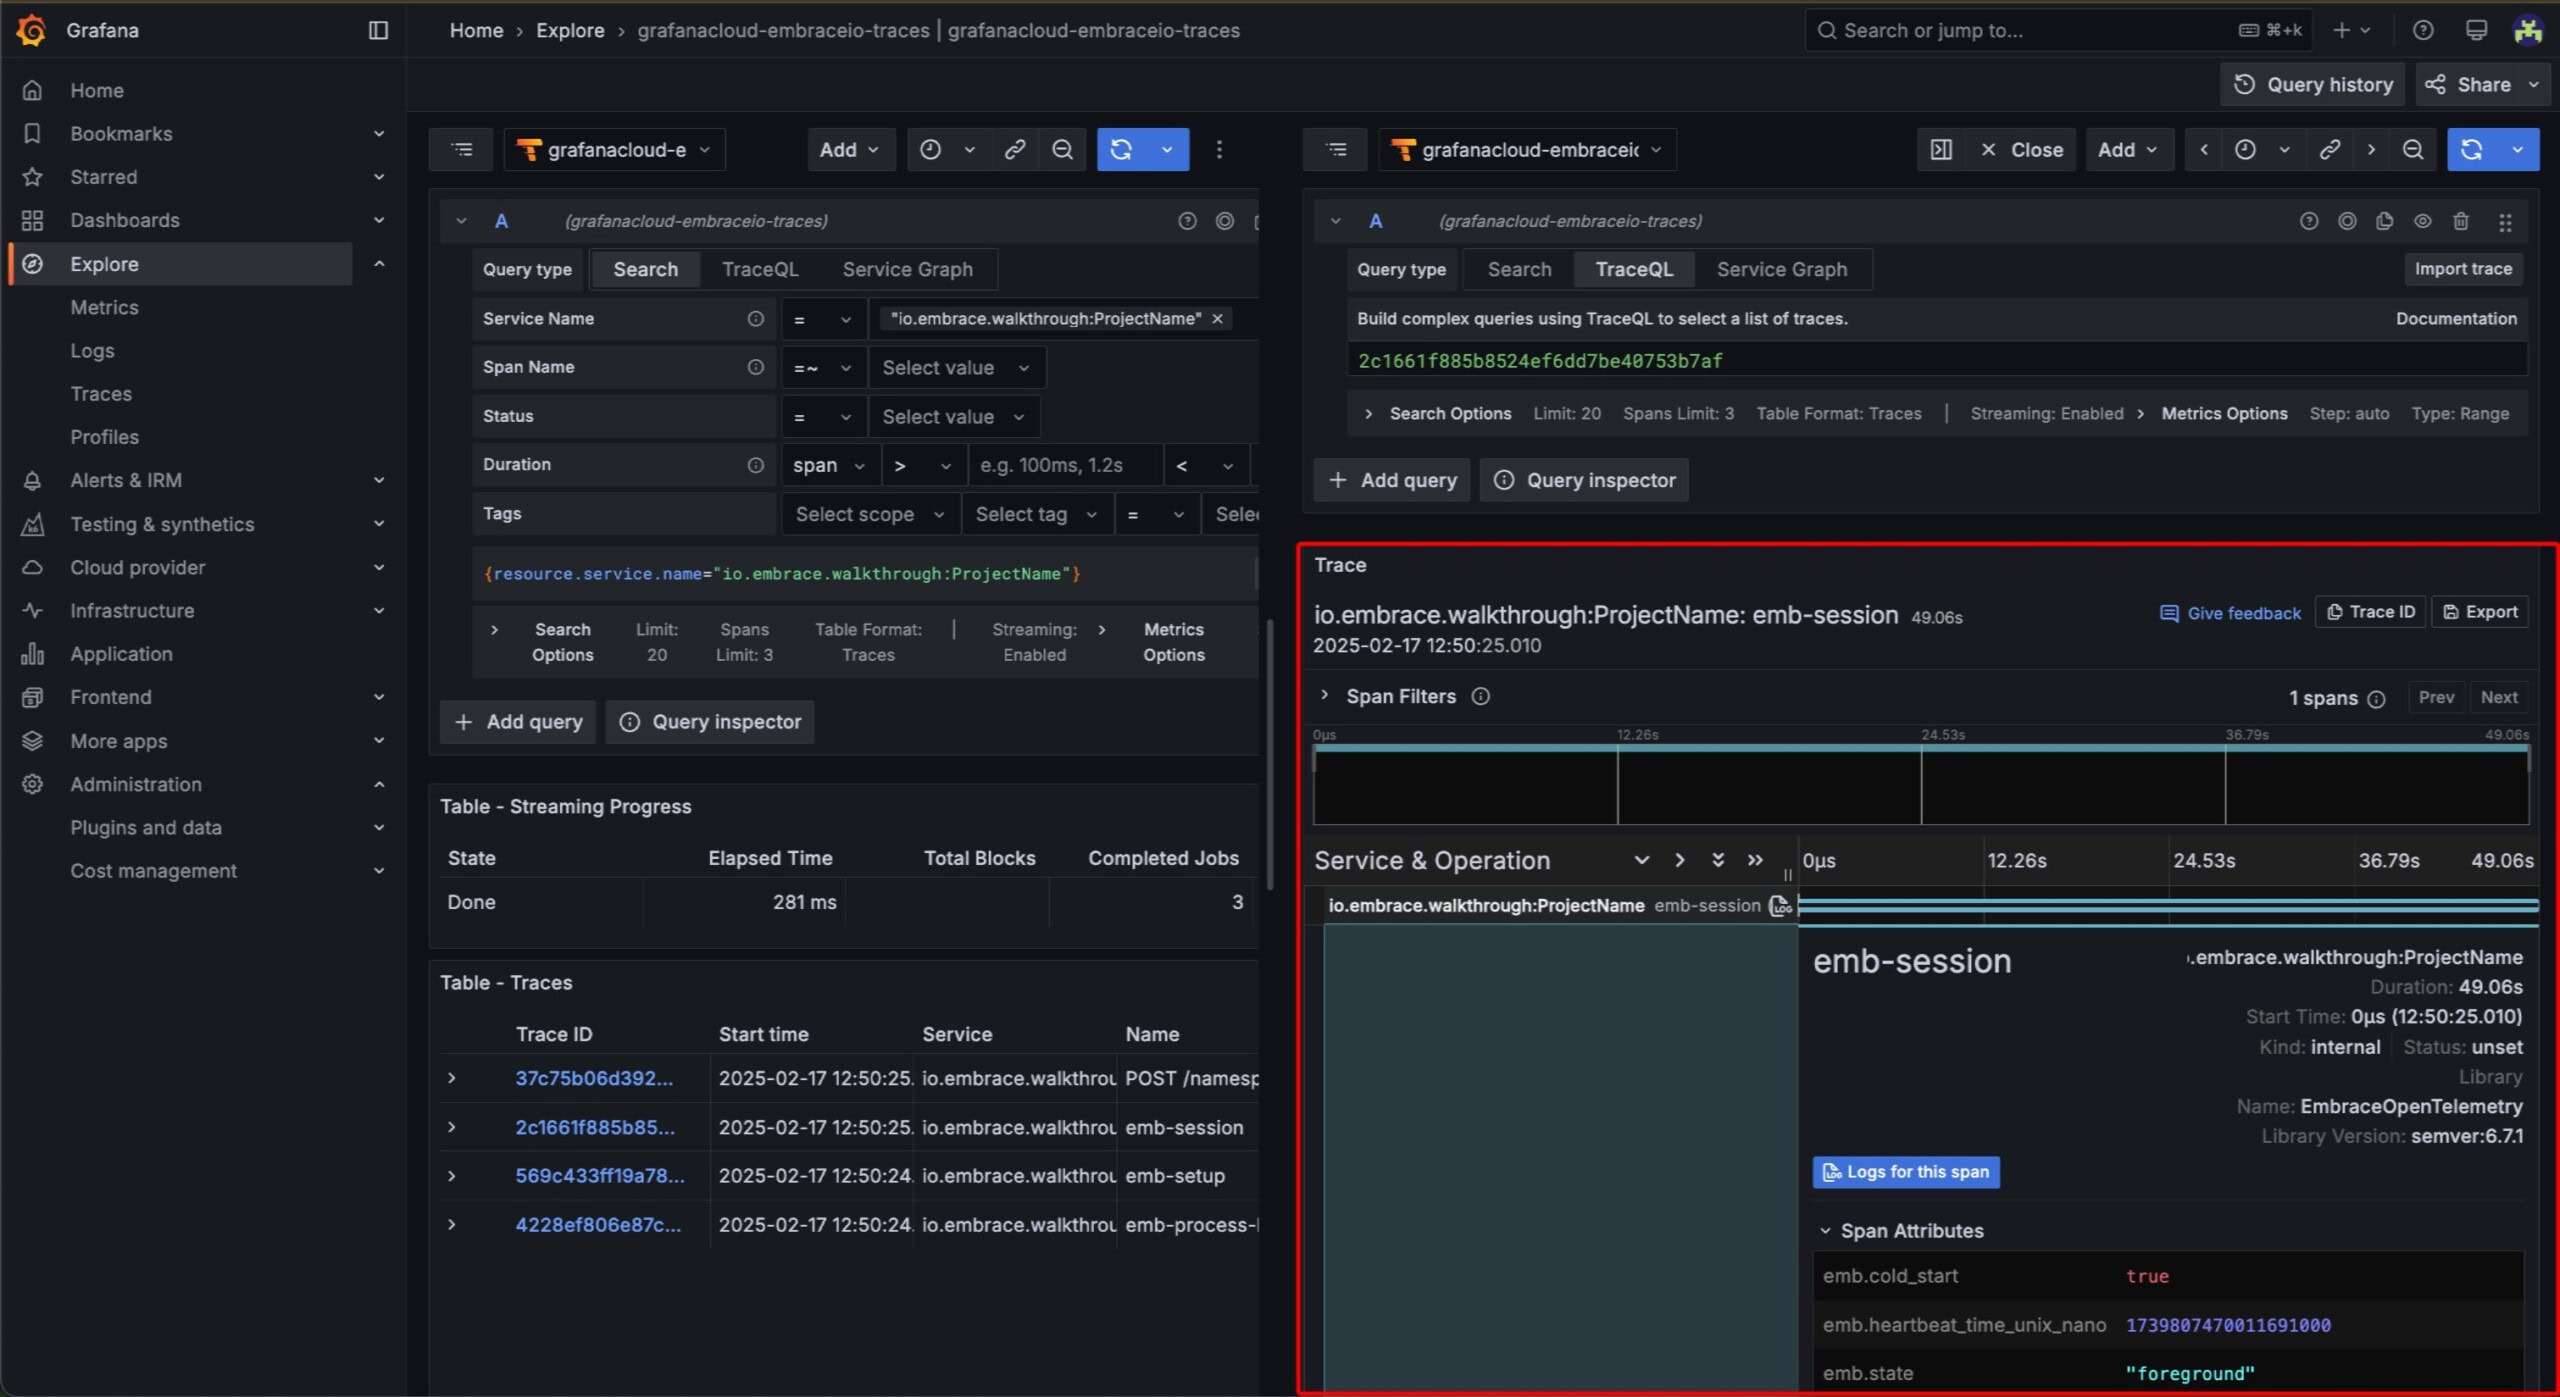Click the left pane query outline icon
The image size is (2560, 1397).
[462, 149]
